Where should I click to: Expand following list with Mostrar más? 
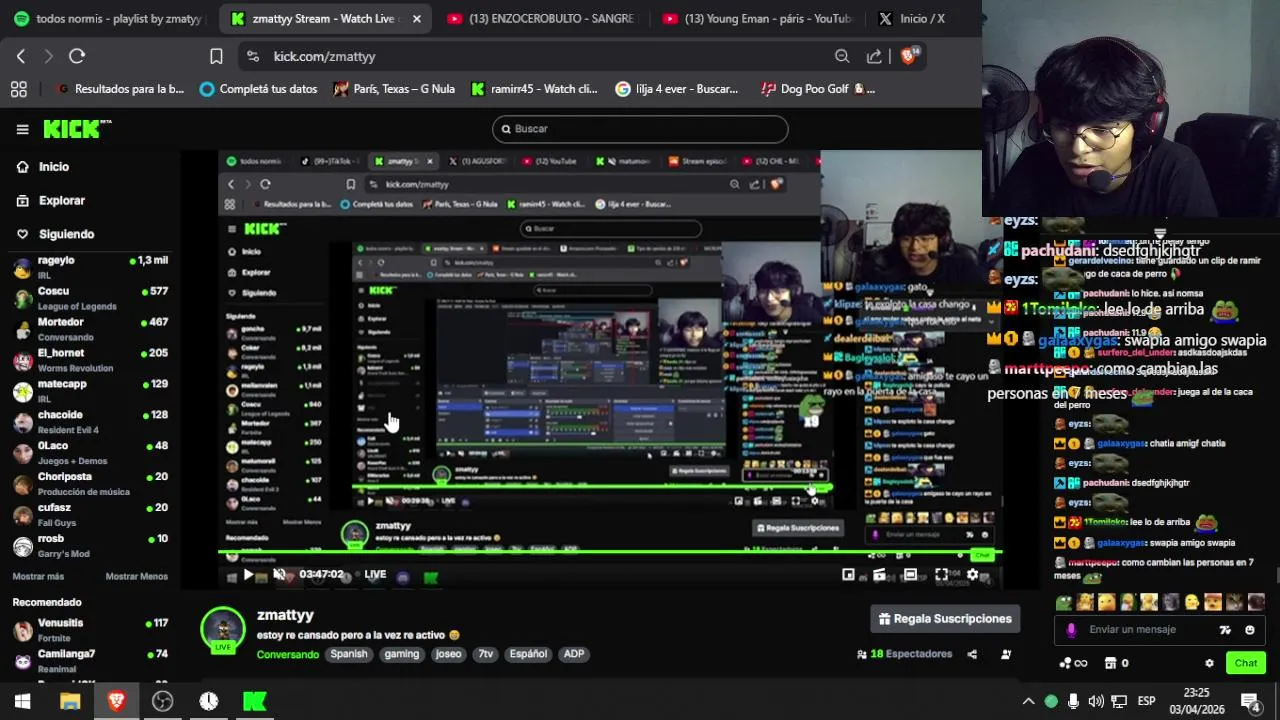click(x=38, y=577)
